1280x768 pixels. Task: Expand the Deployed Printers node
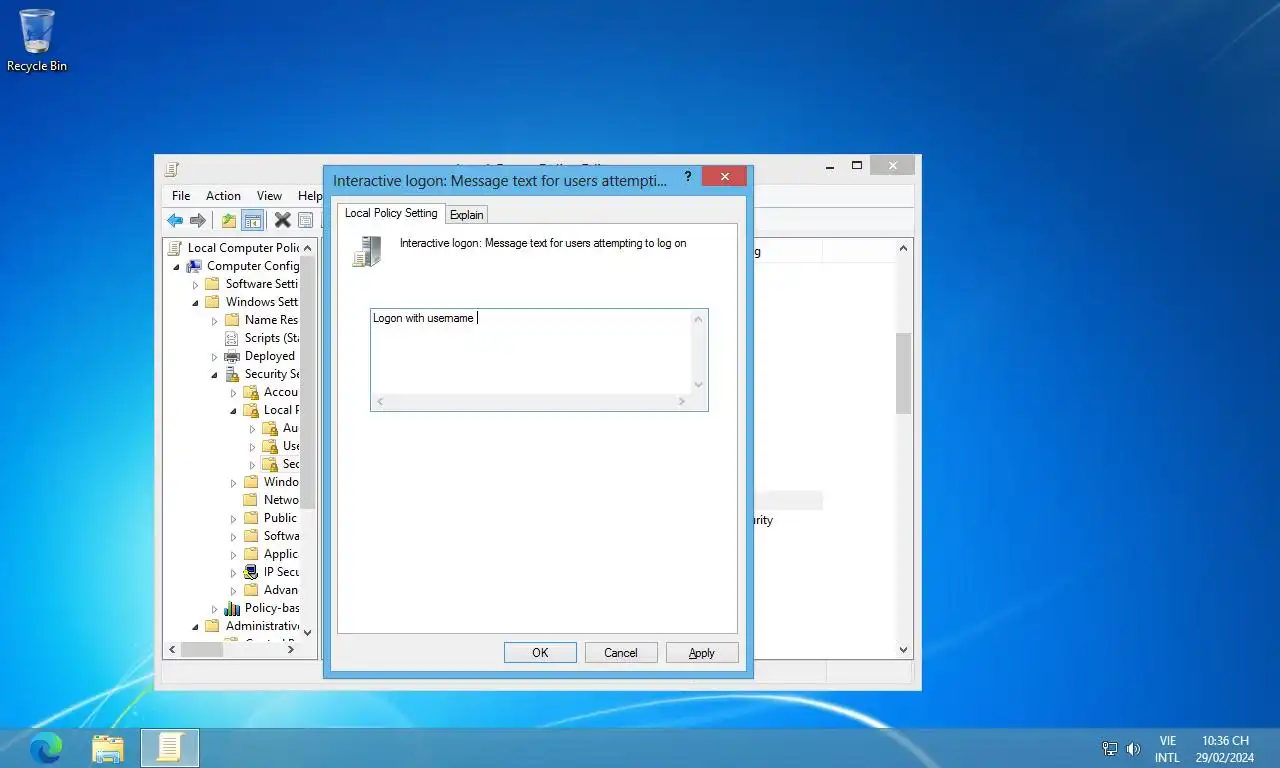pos(214,356)
